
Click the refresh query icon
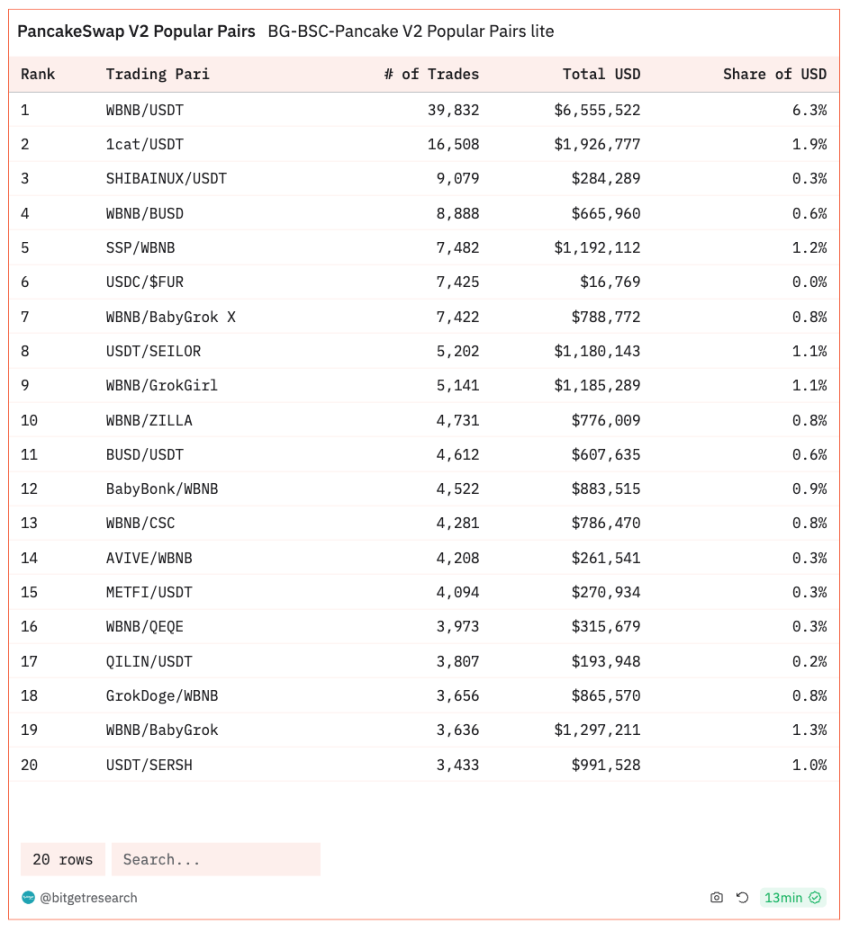[x=742, y=898]
